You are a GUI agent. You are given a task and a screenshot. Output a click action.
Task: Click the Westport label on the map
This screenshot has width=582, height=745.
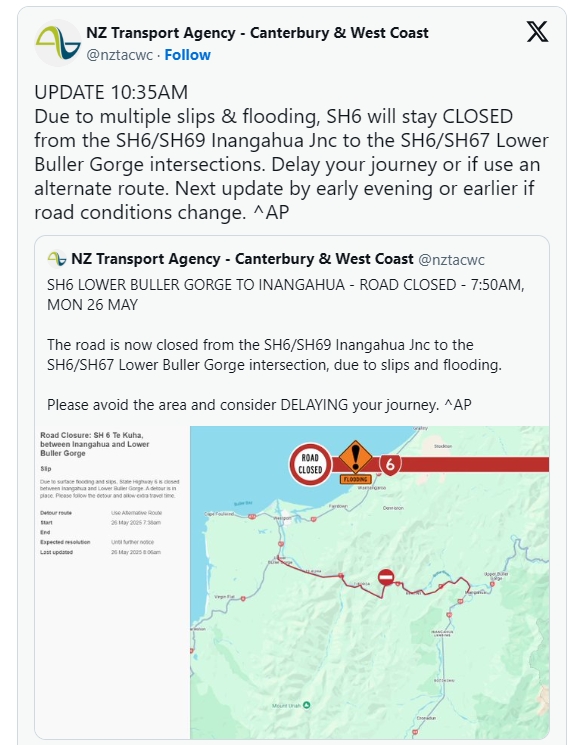282,518
